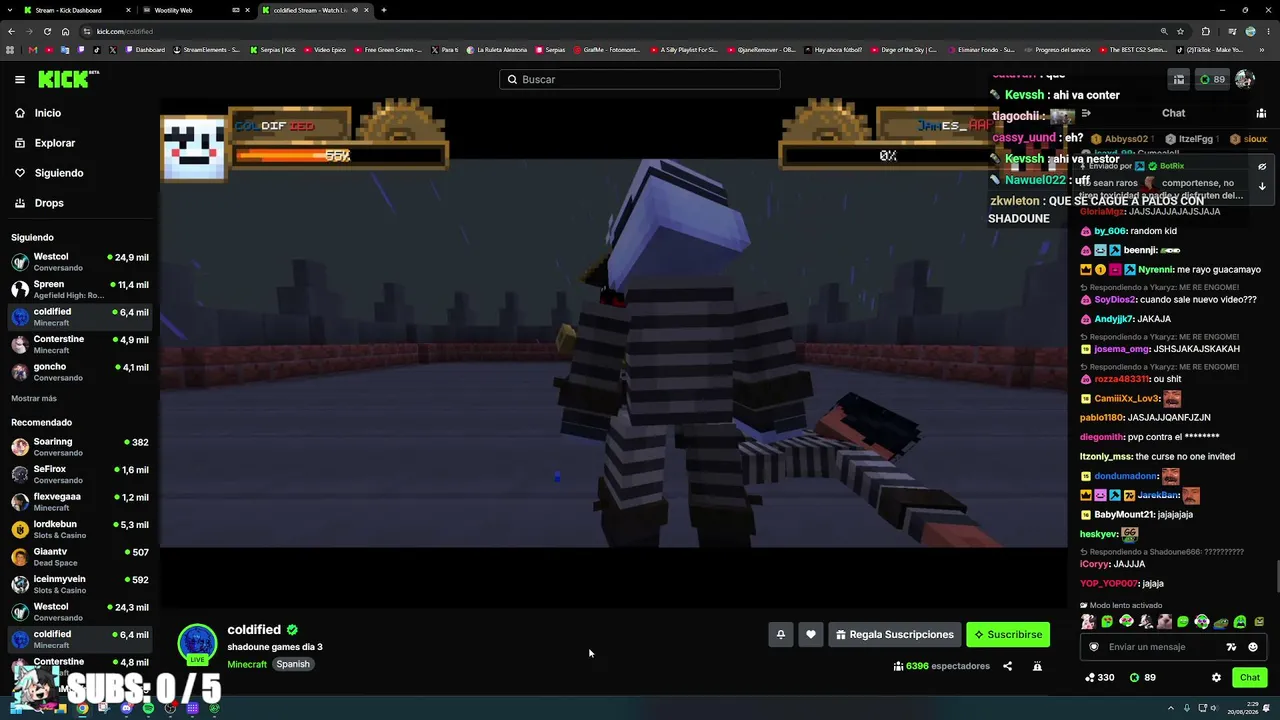Image resolution: width=1280 pixels, height=720 pixels.
Task: Open the Video Epico bookmark
Action: (x=325, y=49)
